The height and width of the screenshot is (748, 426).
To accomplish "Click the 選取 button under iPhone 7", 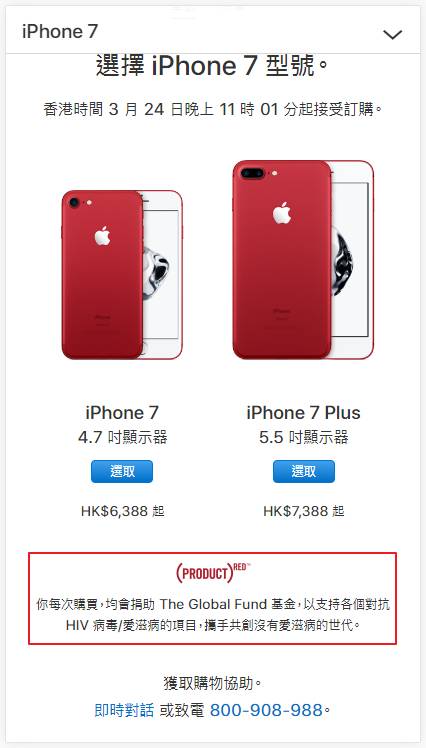I will tap(122, 471).
